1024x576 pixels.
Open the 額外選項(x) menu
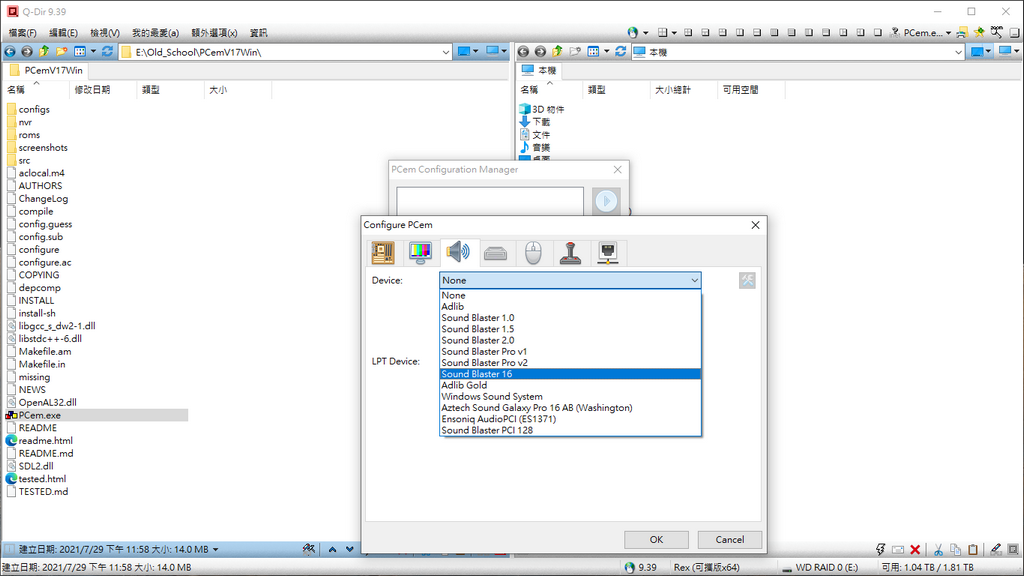coord(214,33)
